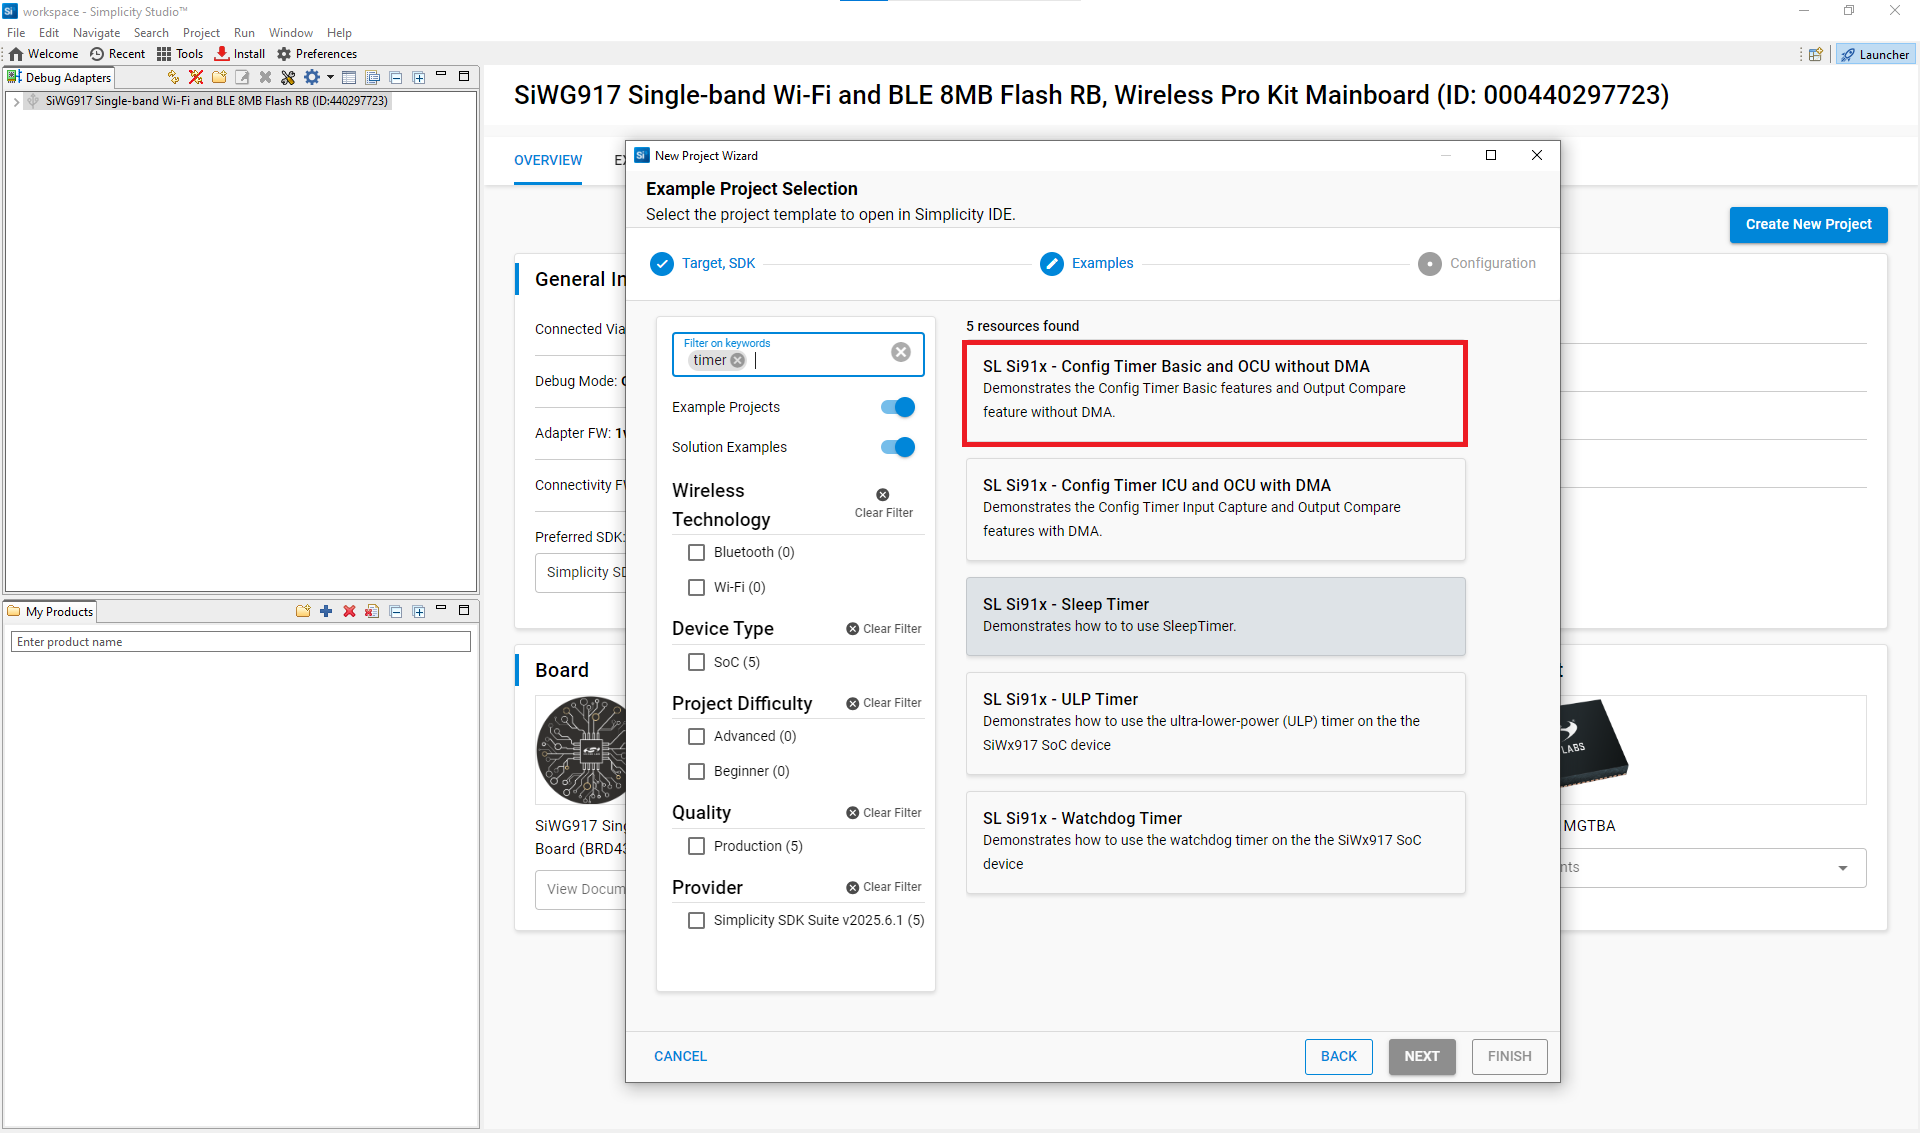Click the BACK button in wizard

point(1338,1056)
